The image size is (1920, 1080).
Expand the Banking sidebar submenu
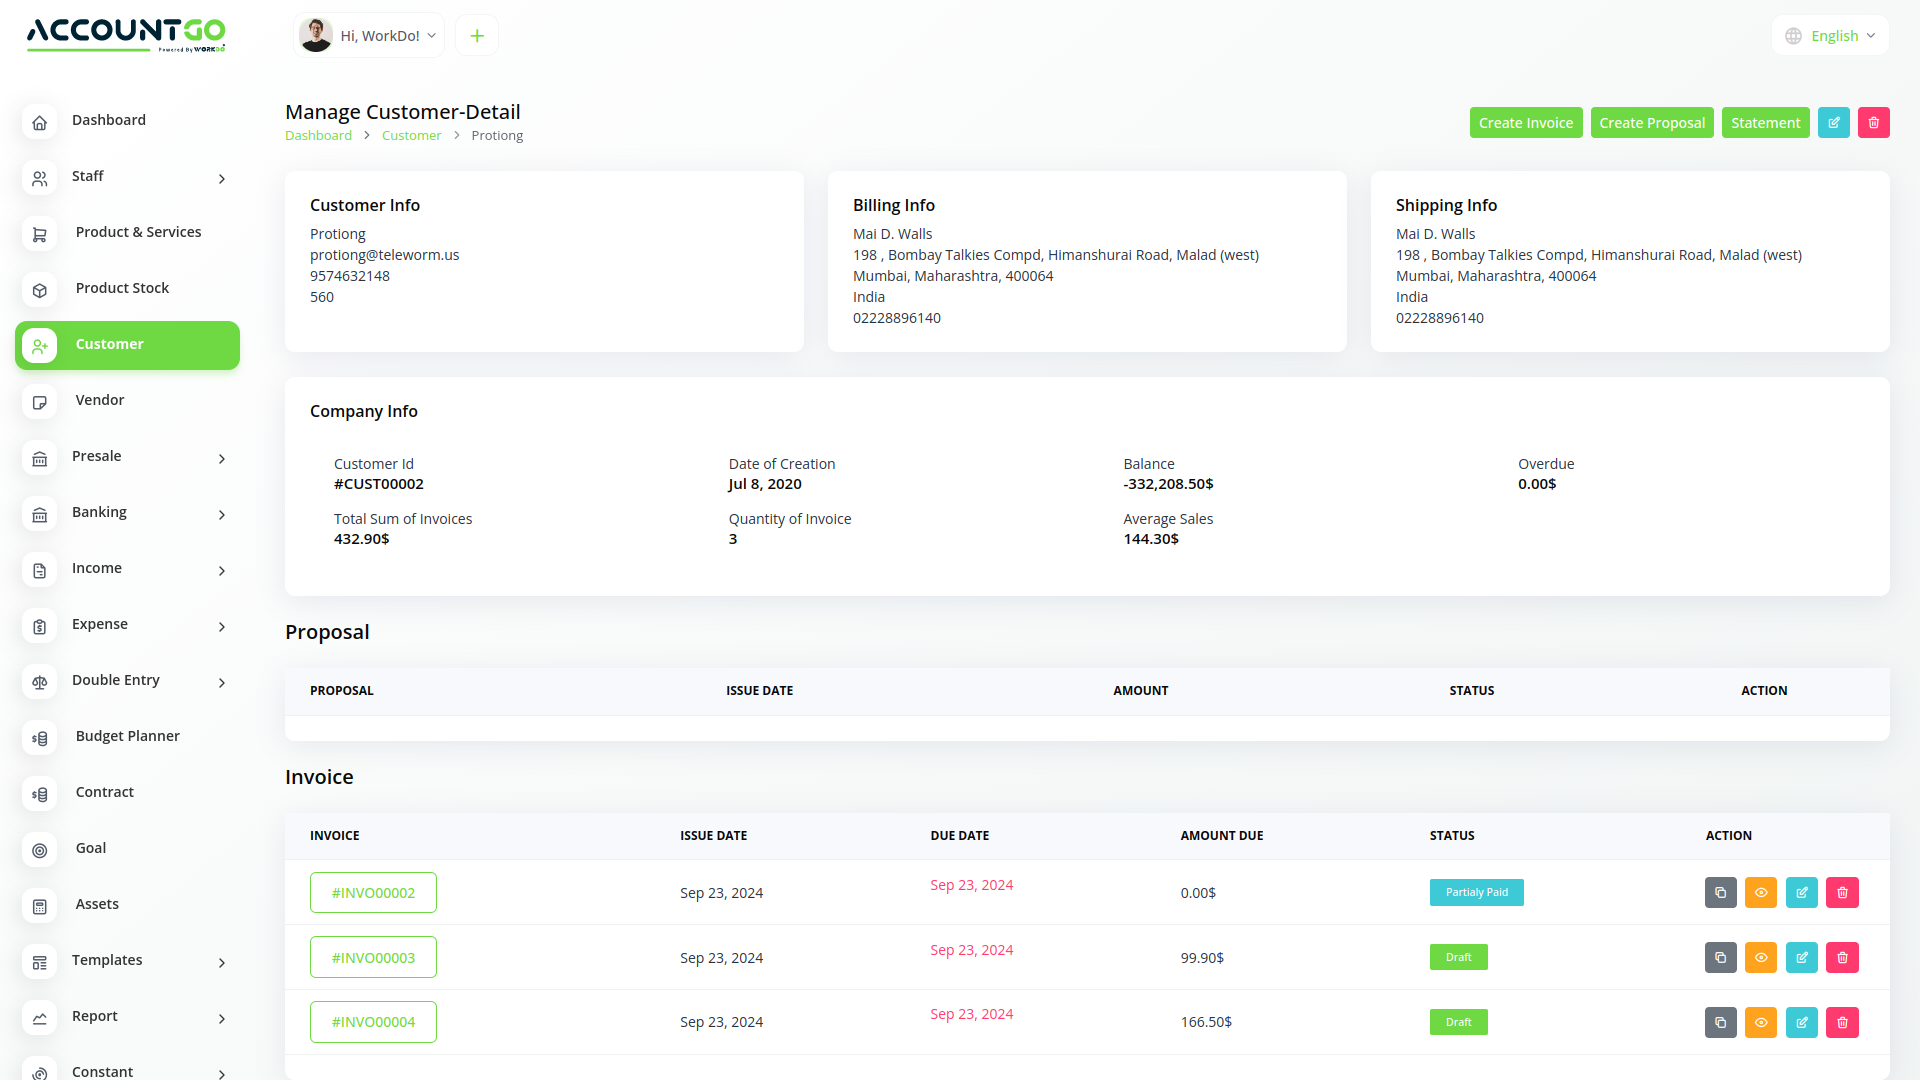pos(127,513)
